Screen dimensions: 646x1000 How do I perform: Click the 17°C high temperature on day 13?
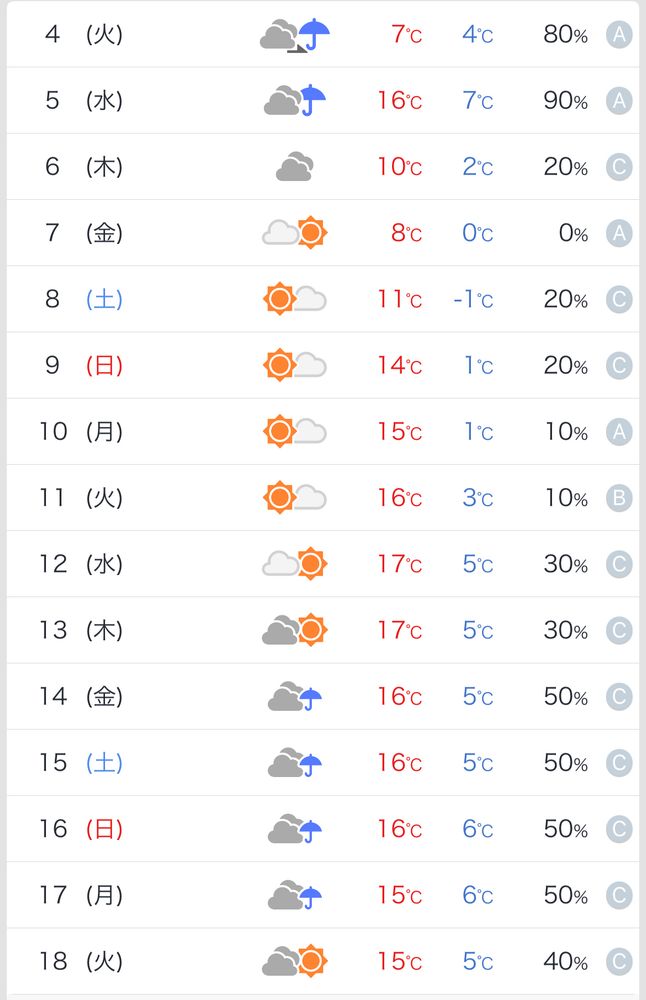(x=399, y=630)
